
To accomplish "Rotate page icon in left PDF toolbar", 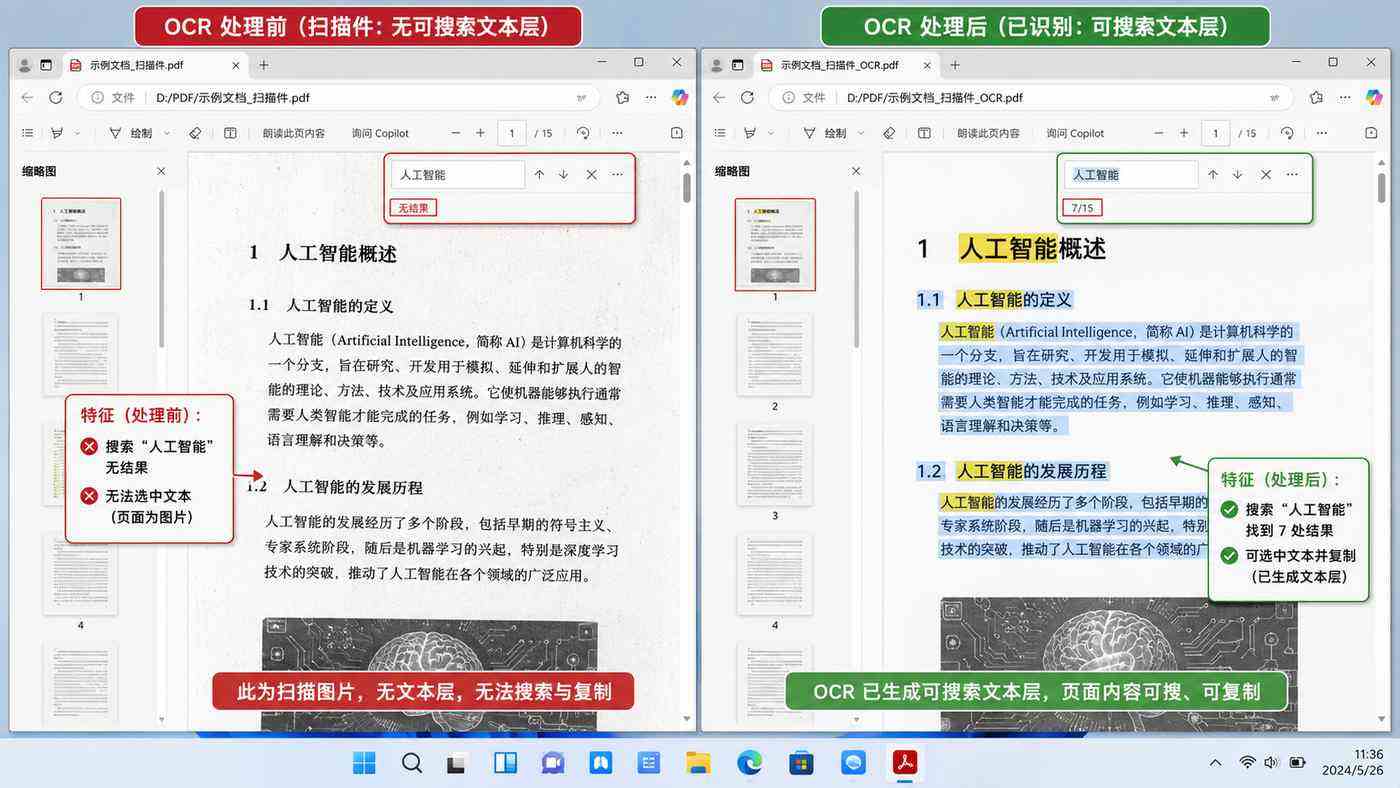I will pos(583,133).
